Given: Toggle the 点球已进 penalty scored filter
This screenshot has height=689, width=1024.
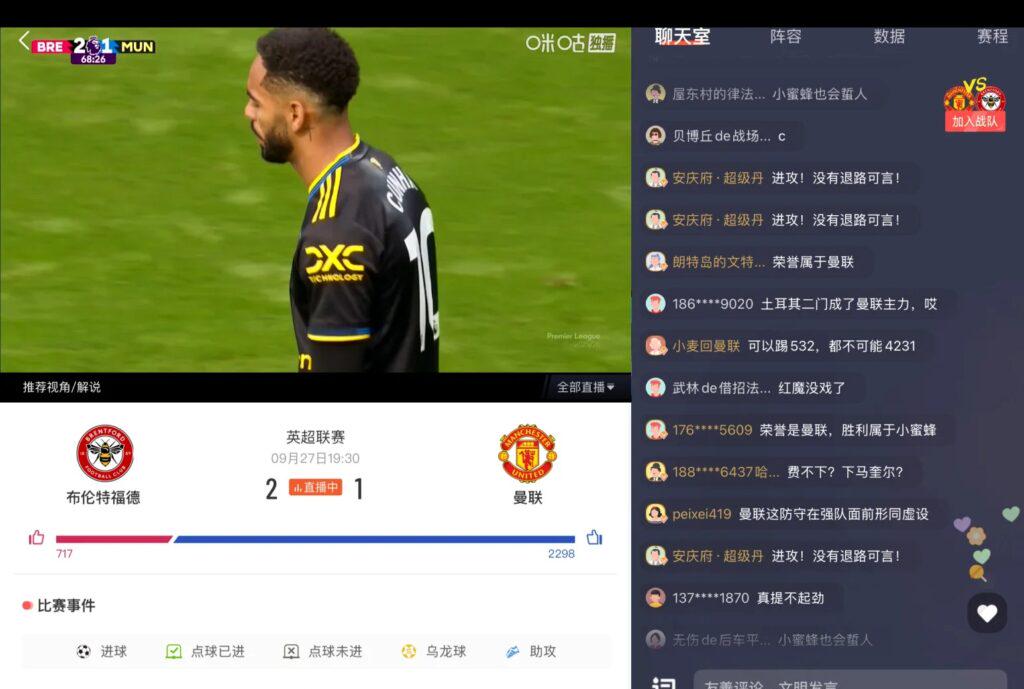Looking at the screenshot, I should tap(205, 651).
